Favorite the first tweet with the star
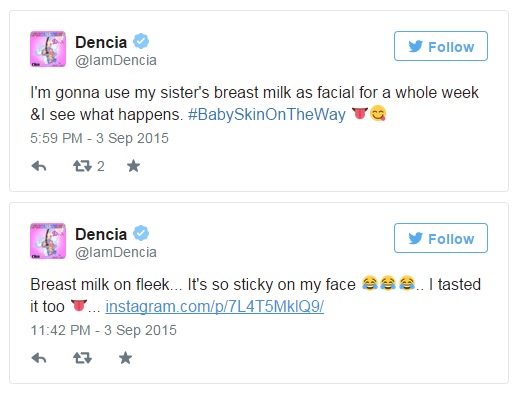This screenshot has height=397, width=519. pos(133,166)
